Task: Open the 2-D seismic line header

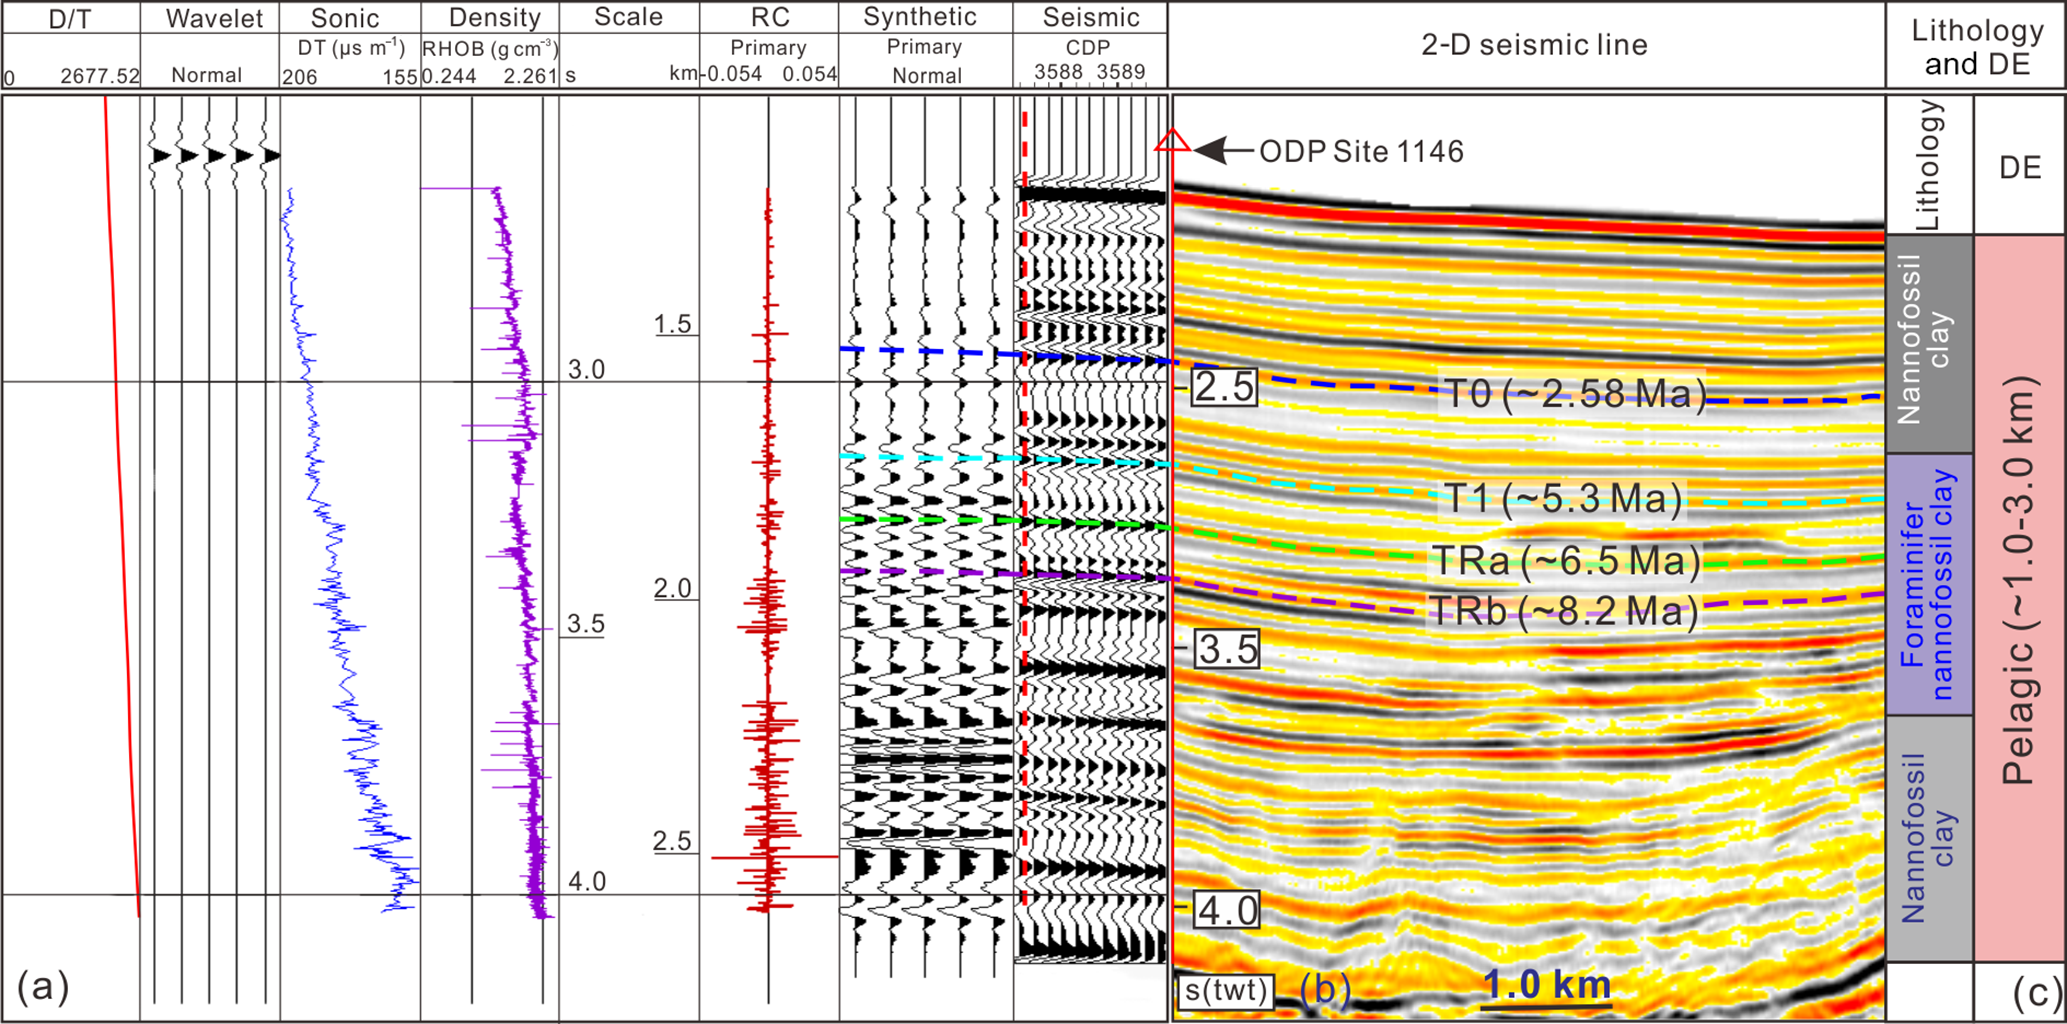Action: (x=1534, y=45)
